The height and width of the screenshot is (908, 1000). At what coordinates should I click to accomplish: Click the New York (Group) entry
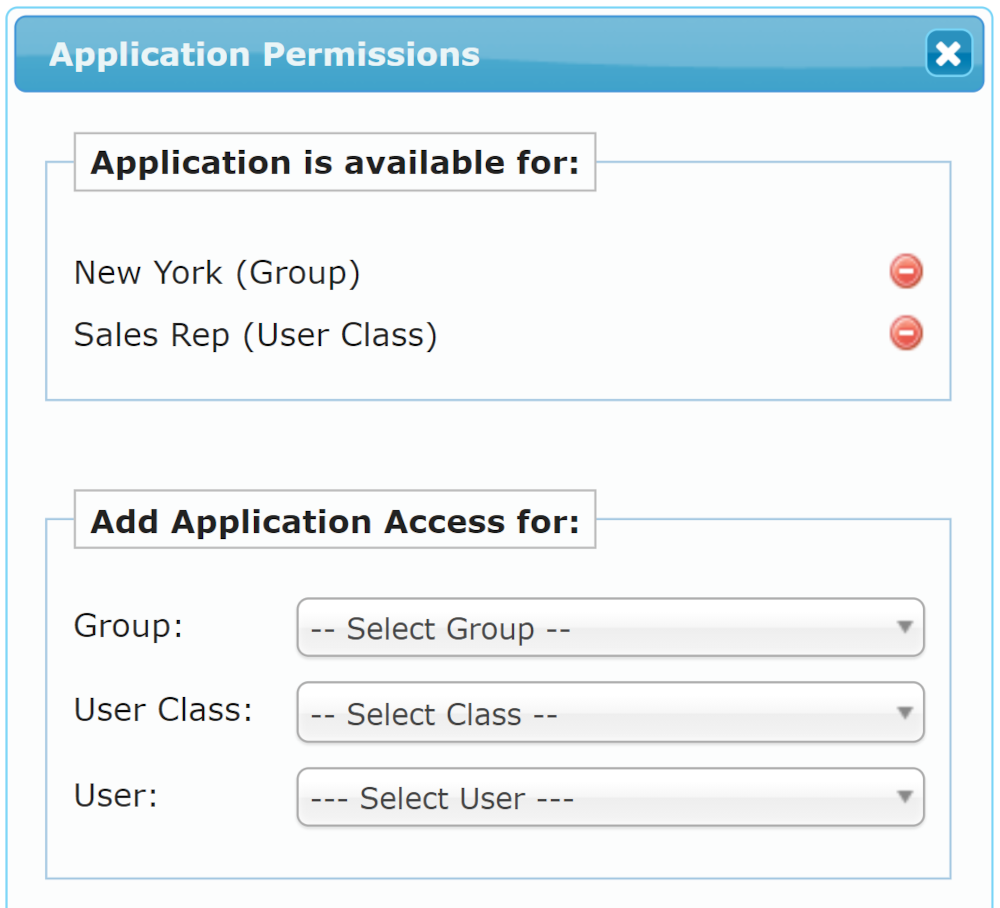click(217, 273)
